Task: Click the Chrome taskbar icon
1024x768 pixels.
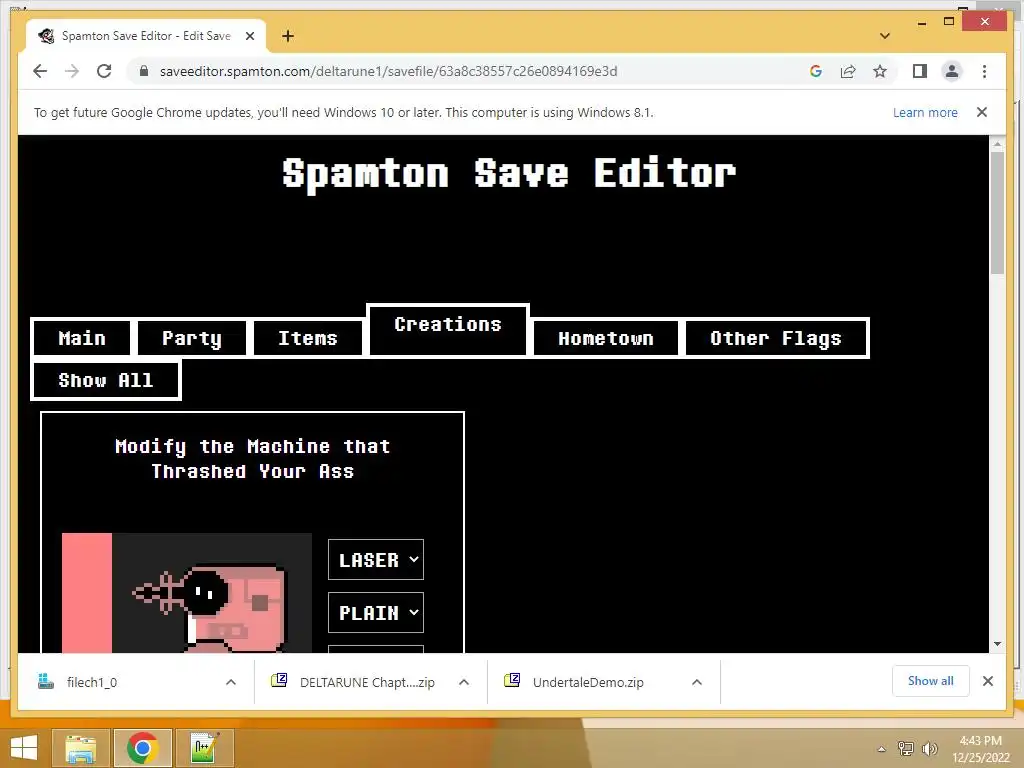Action: (x=143, y=748)
